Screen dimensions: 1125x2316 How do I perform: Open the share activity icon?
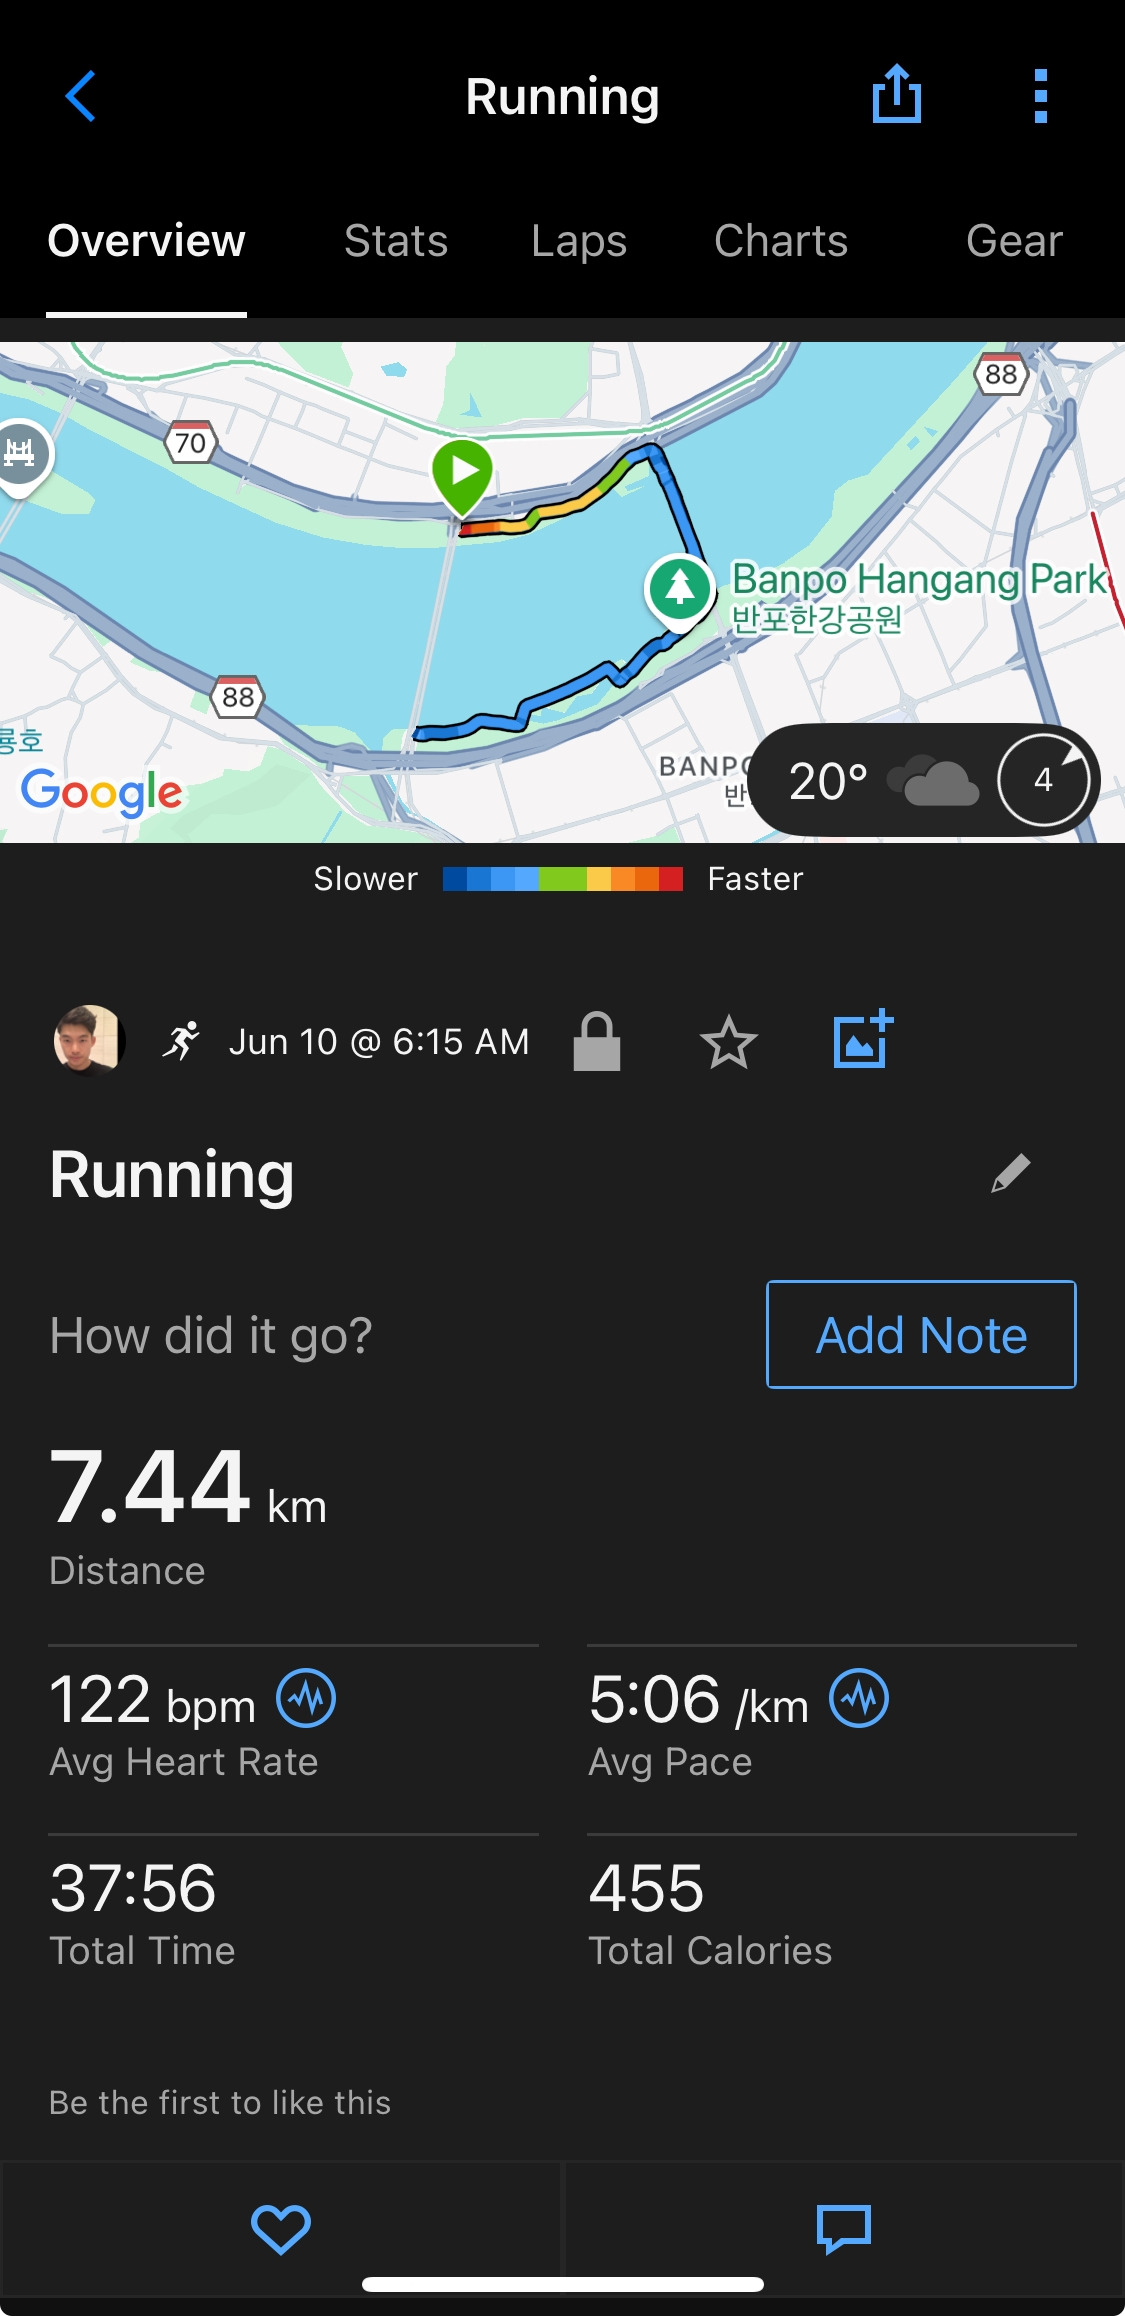(x=896, y=94)
